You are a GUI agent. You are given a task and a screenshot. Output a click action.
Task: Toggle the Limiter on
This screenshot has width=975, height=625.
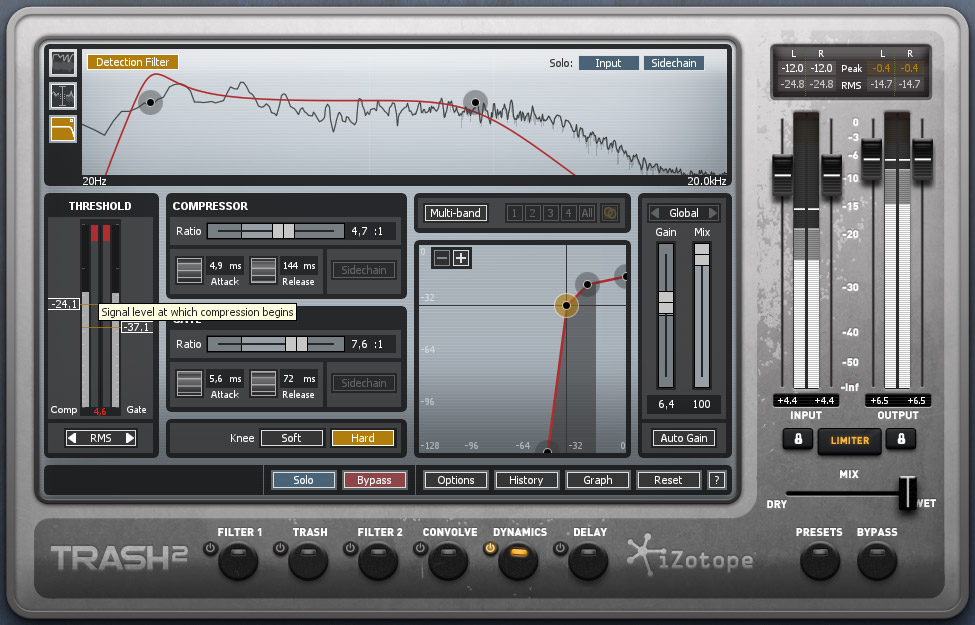coord(849,441)
